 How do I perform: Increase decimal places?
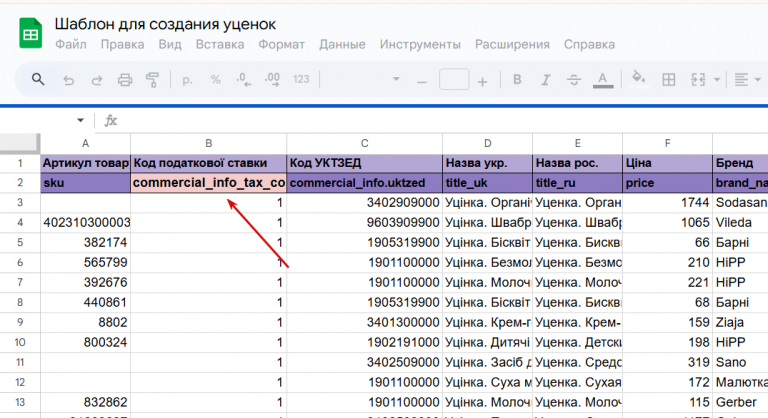(272, 79)
